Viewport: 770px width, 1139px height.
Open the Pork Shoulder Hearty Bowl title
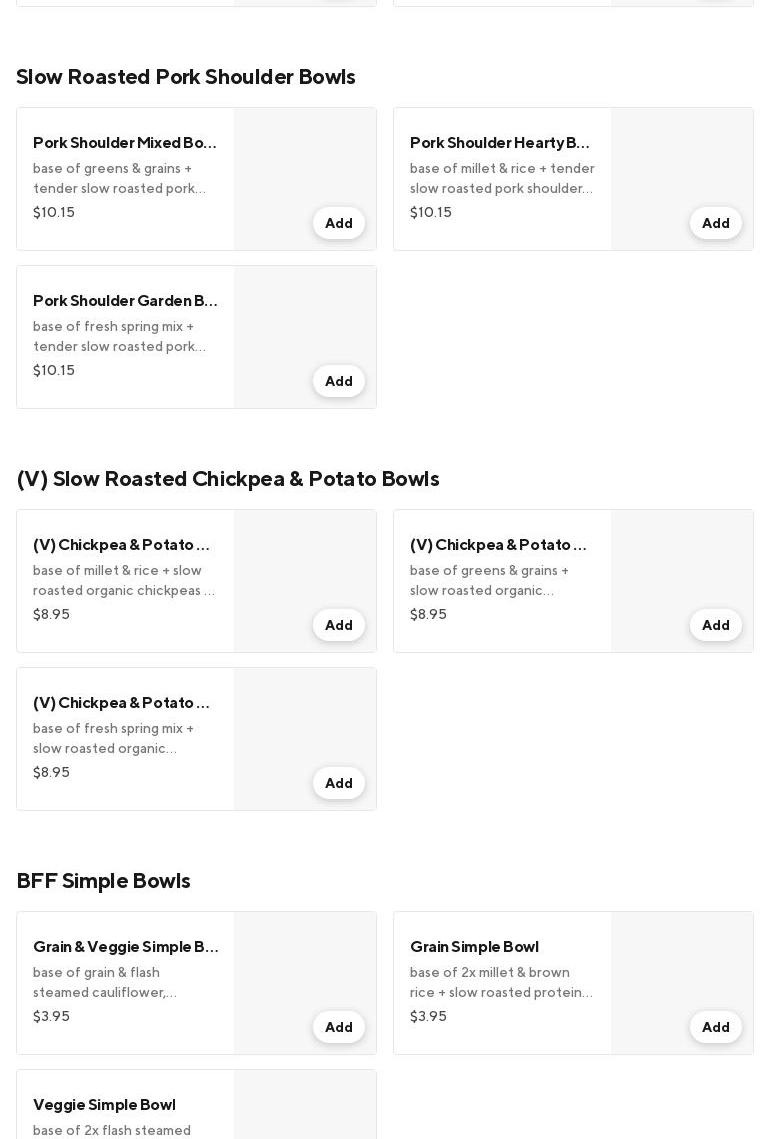tap(500, 143)
